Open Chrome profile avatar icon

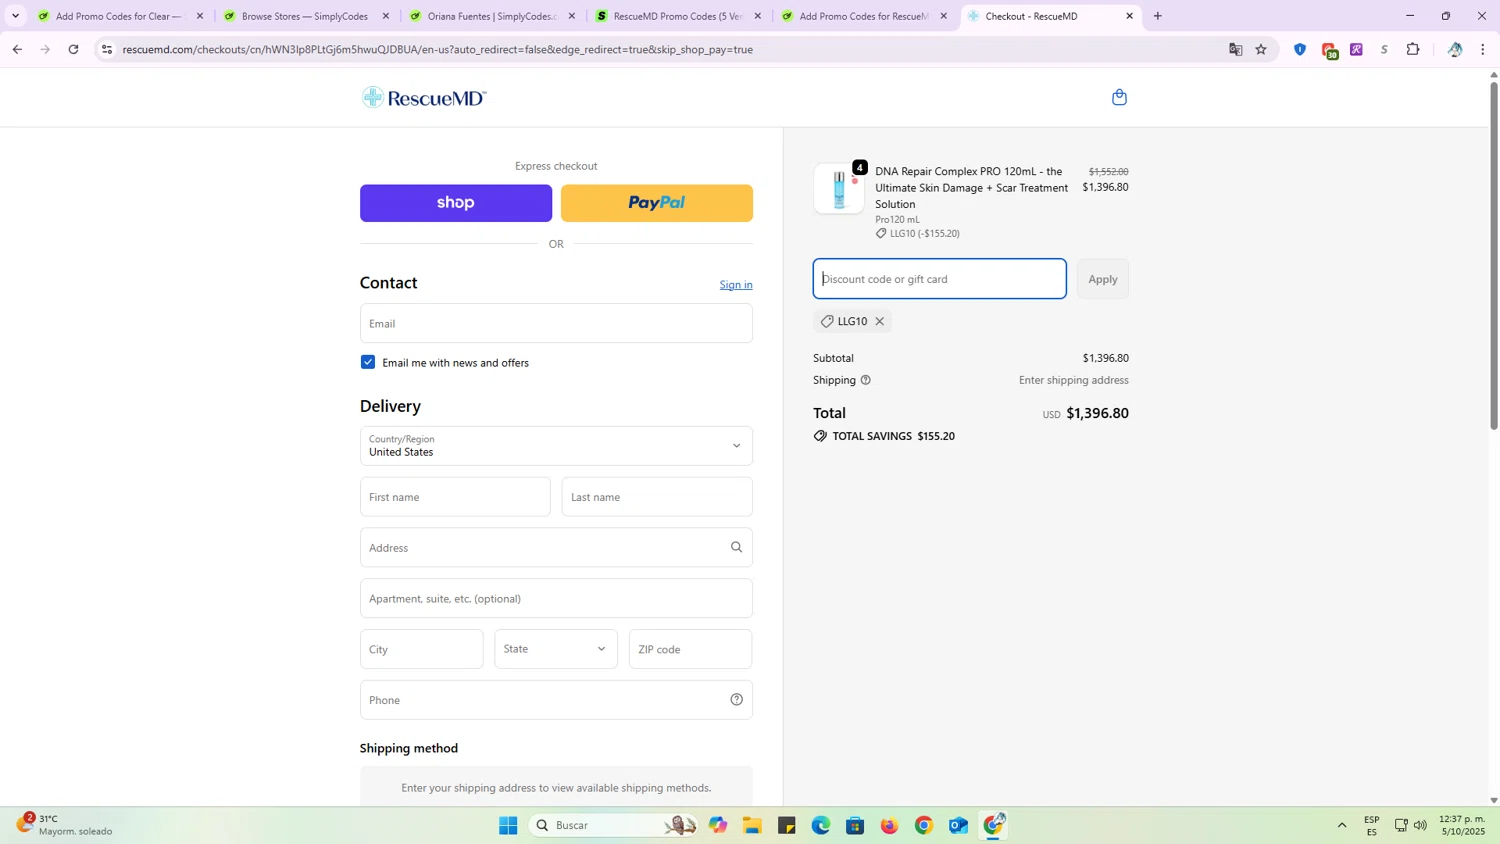[x=1455, y=49]
